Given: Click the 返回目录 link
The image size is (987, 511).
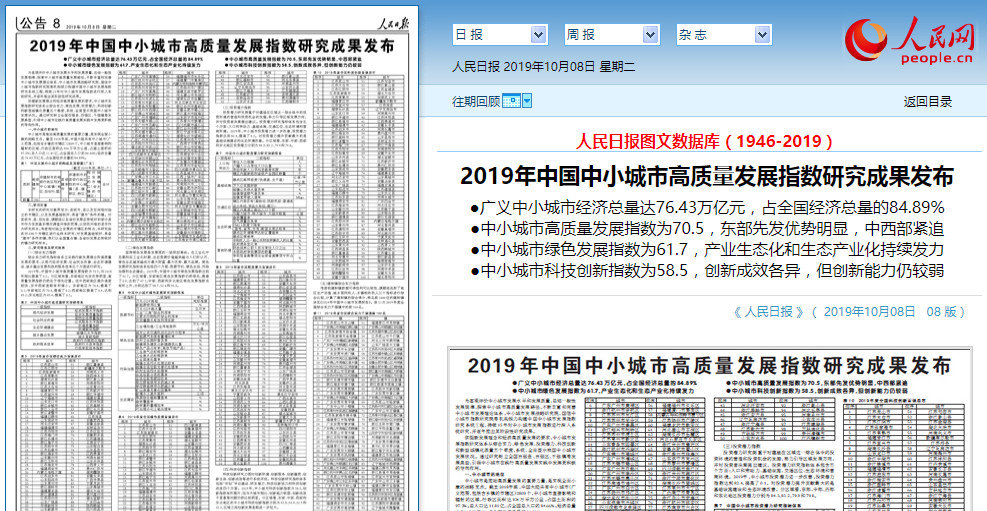Looking at the screenshot, I should (928, 102).
